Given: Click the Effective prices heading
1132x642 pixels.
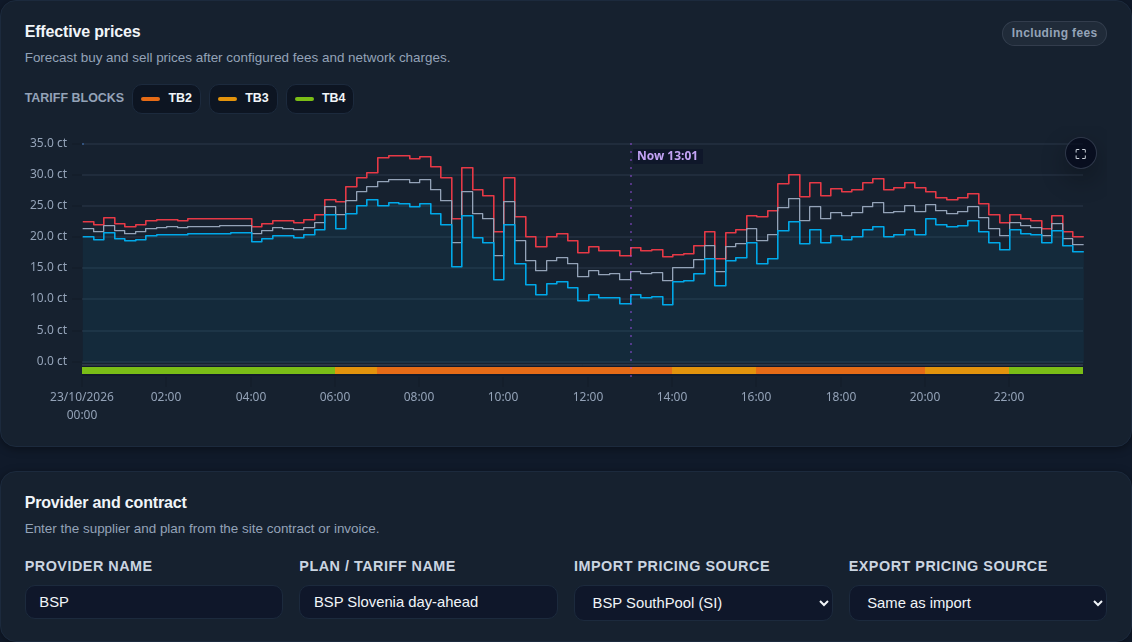Looking at the screenshot, I should coord(82,32).
